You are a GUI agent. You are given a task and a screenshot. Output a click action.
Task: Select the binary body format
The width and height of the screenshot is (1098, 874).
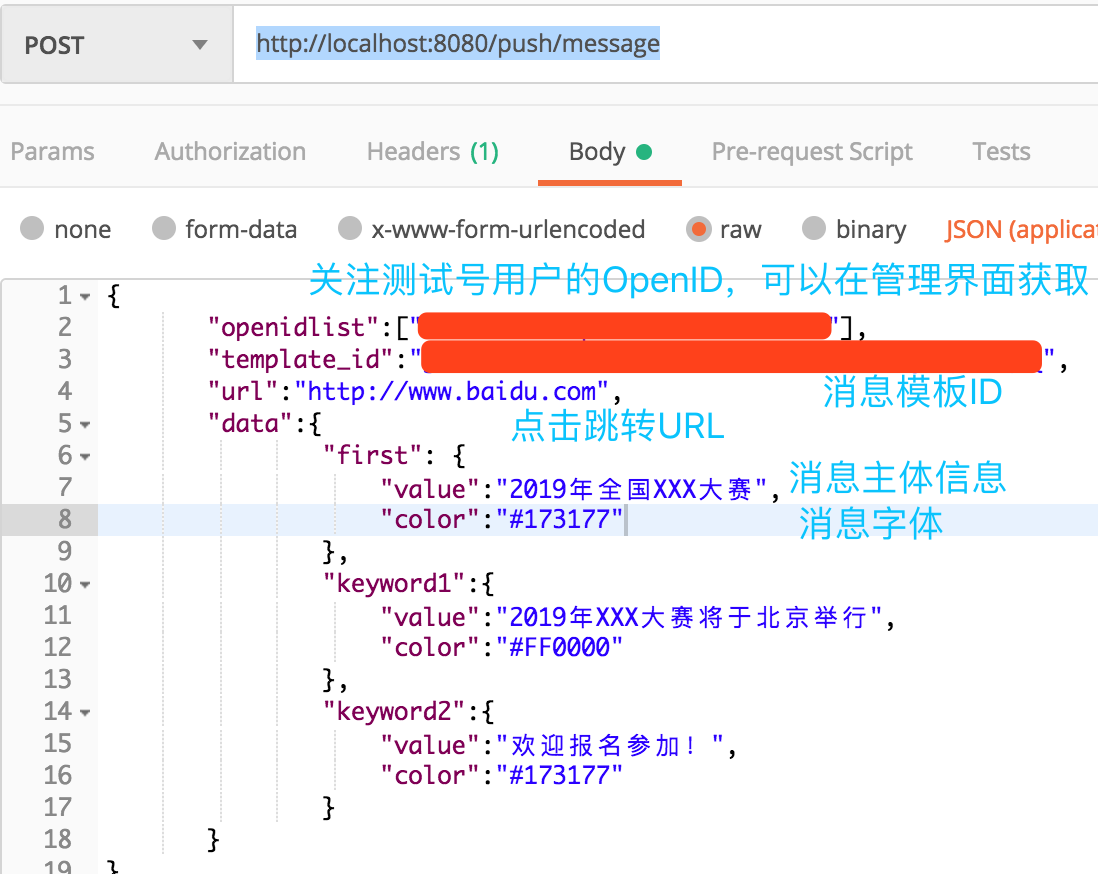click(x=854, y=229)
